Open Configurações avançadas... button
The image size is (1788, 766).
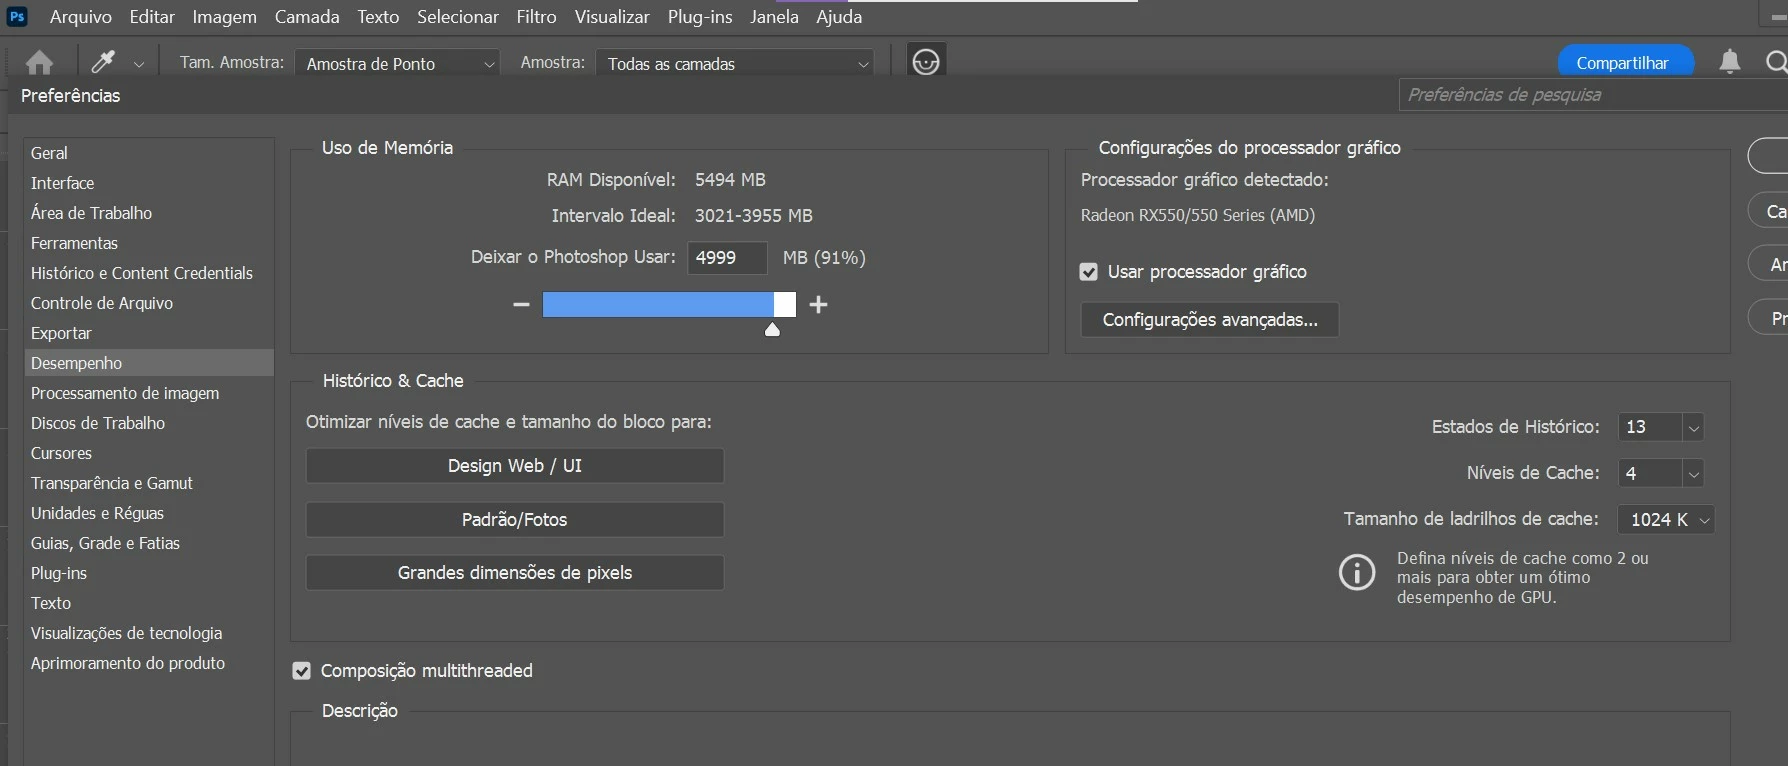coord(1210,320)
